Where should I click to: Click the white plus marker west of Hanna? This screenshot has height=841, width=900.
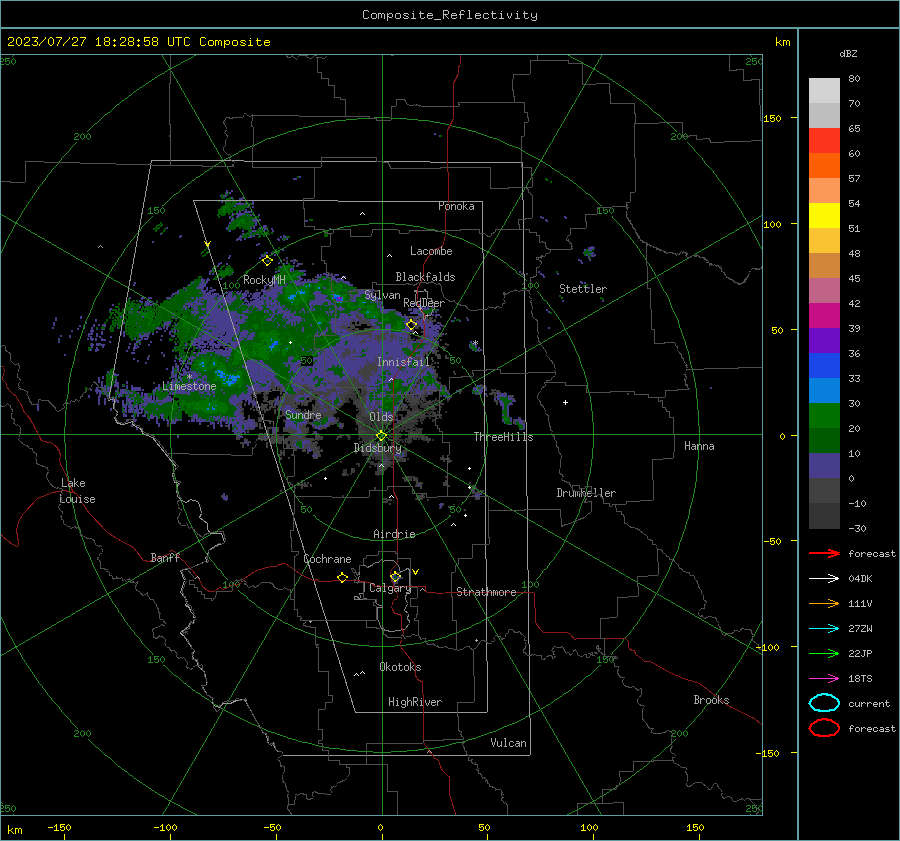tap(565, 402)
